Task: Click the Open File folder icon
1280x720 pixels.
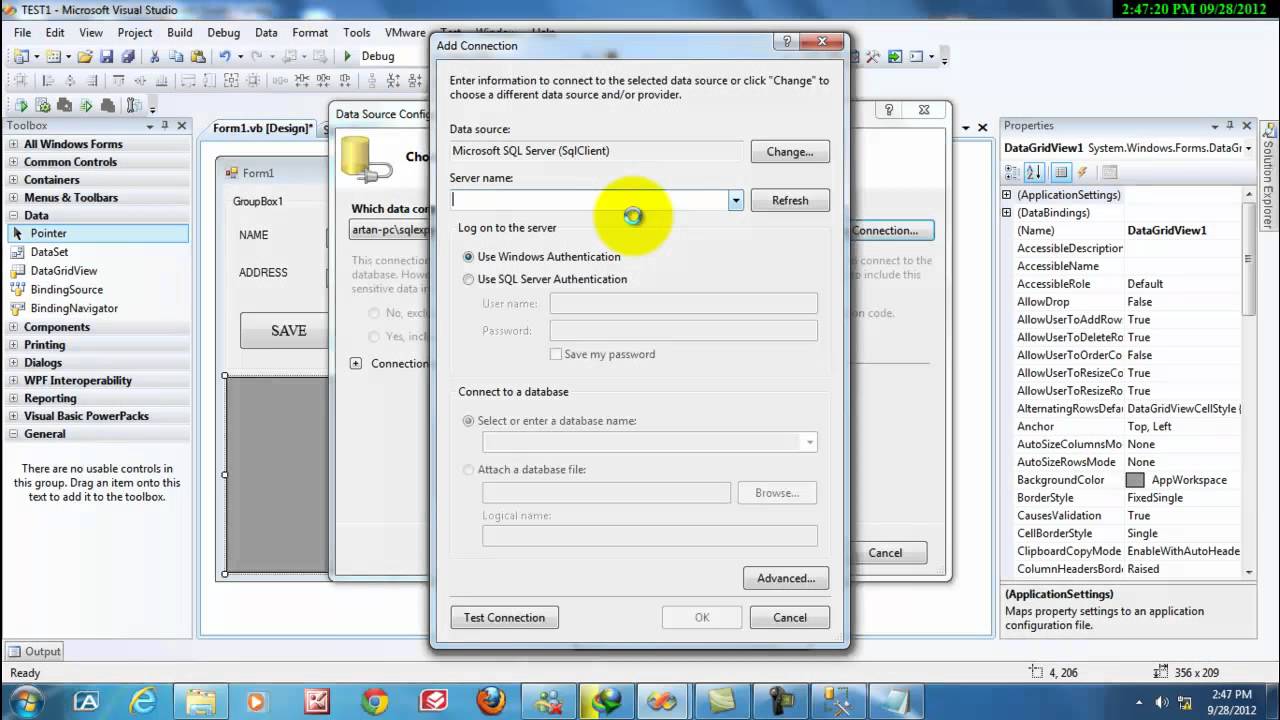Action: coord(86,57)
